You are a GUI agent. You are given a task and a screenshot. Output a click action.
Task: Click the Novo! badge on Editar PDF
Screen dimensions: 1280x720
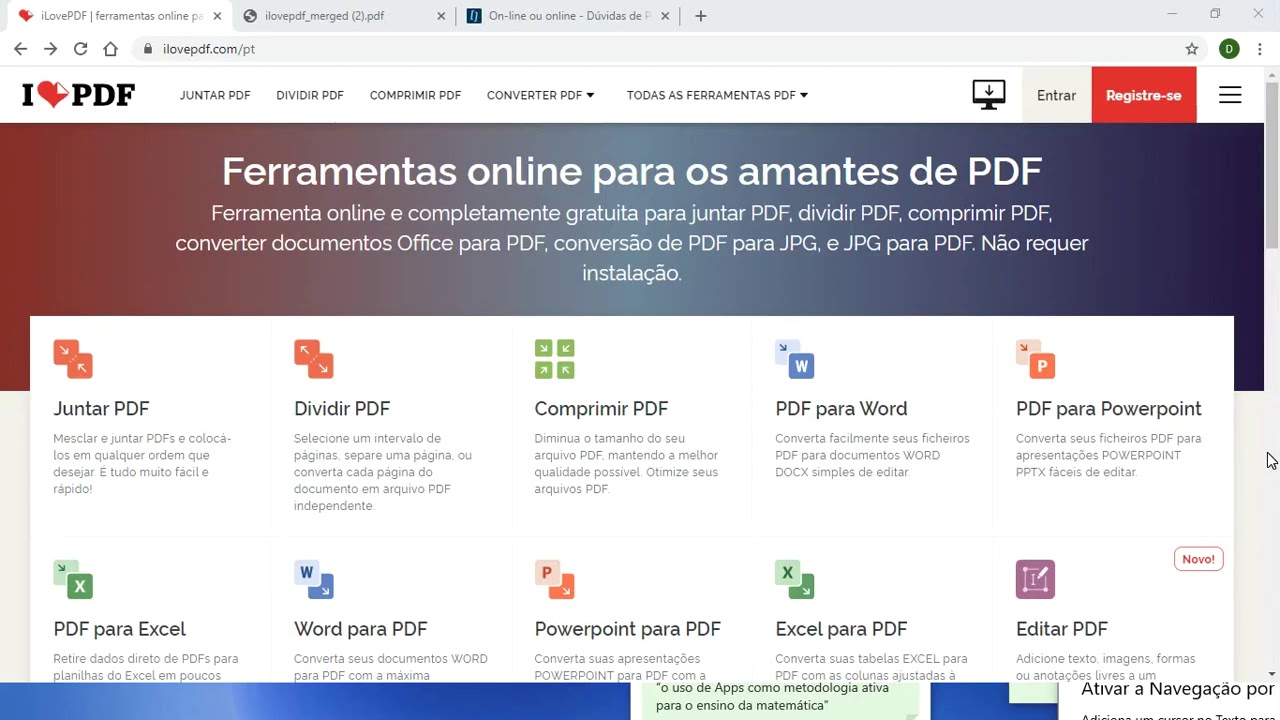click(1198, 559)
